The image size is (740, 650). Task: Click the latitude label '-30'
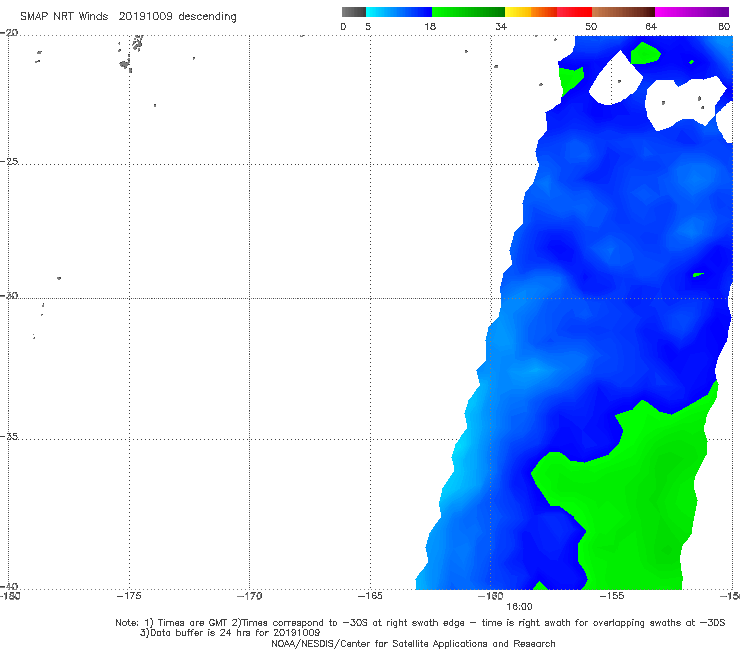[x=9, y=295]
